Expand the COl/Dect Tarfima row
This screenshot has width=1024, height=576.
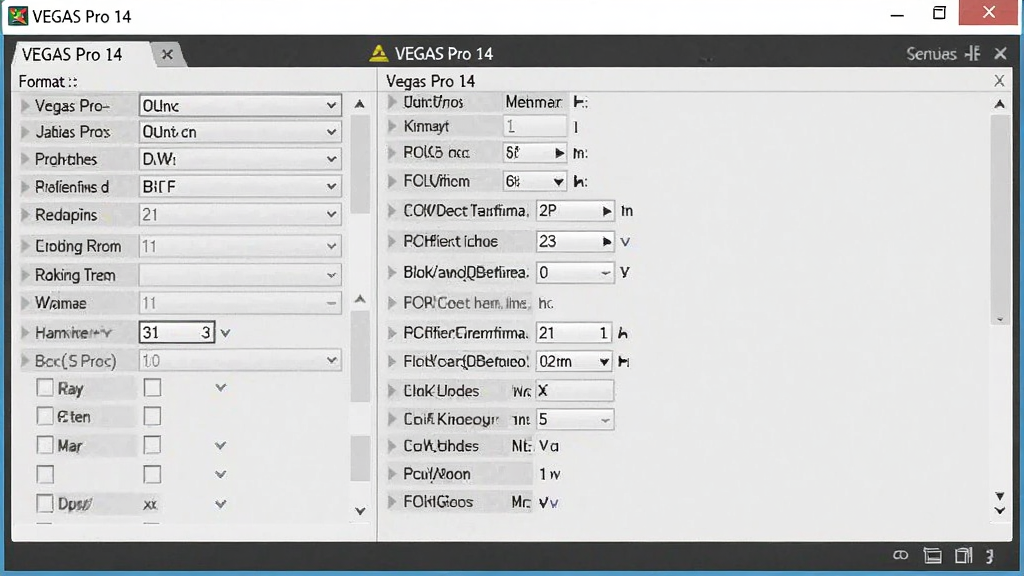click(x=392, y=210)
